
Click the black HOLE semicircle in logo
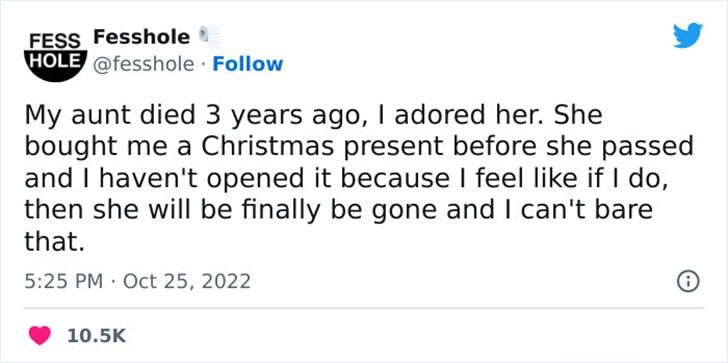click(x=56, y=66)
